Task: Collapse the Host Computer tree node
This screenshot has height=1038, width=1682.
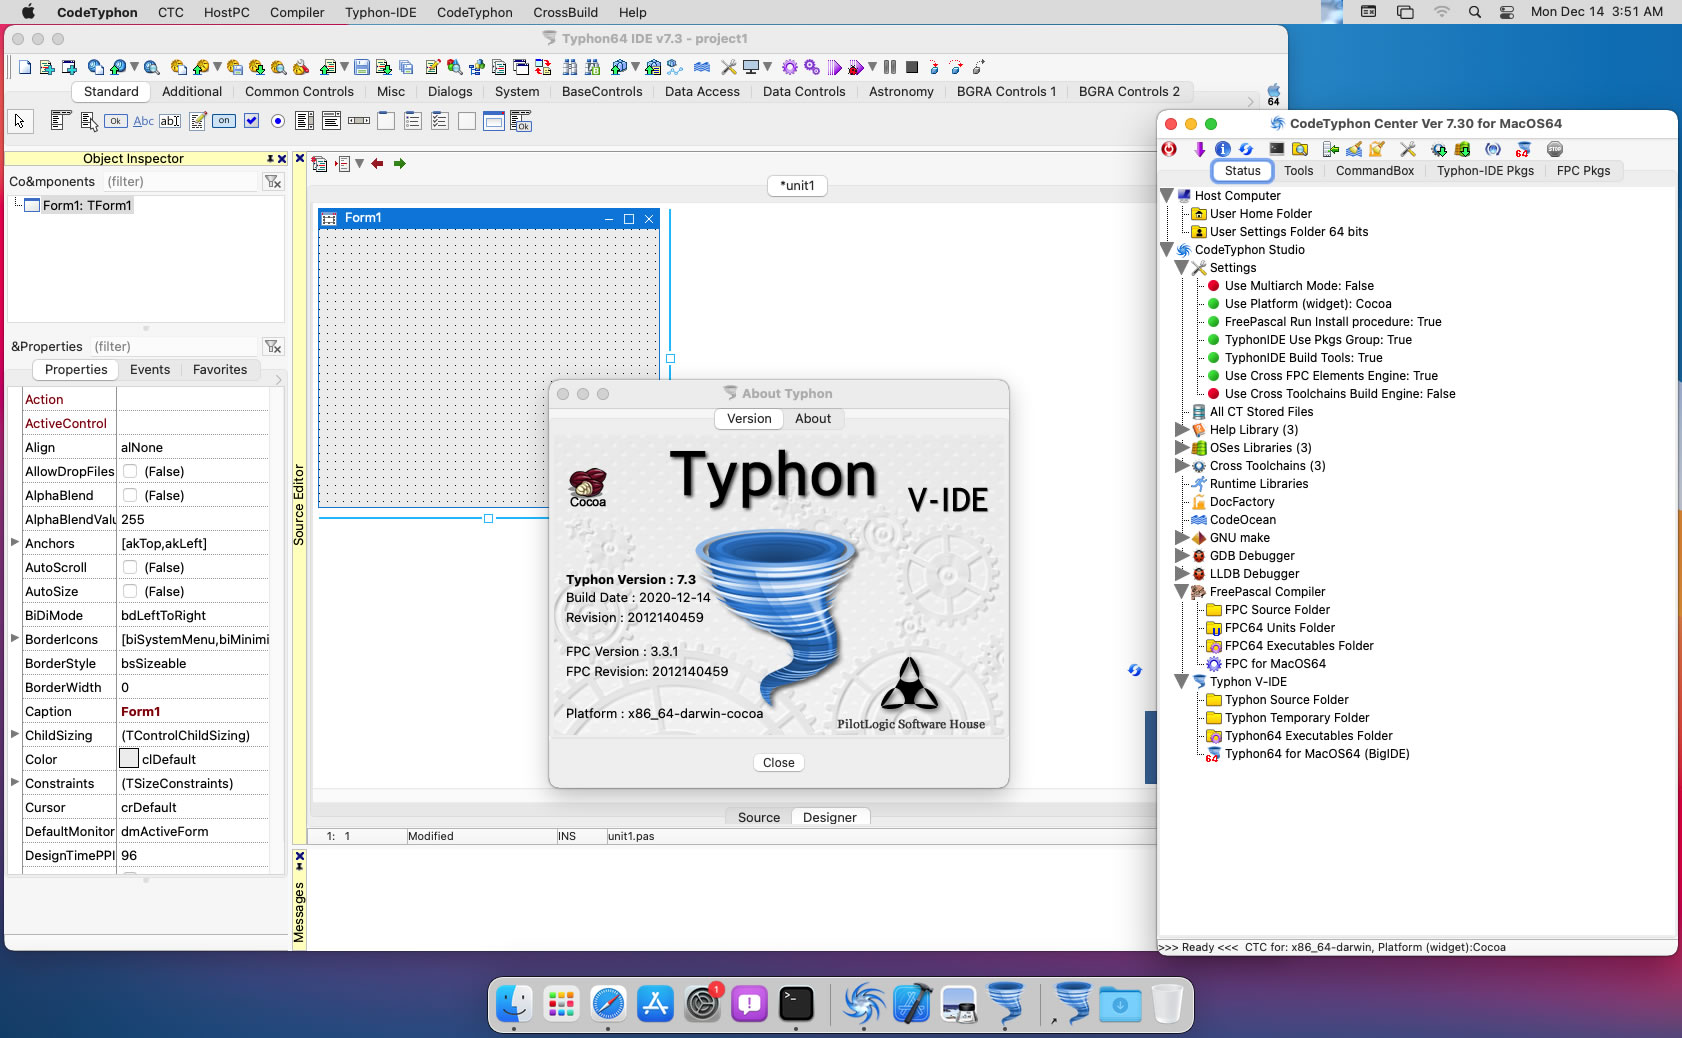Action: point(1167,196)
